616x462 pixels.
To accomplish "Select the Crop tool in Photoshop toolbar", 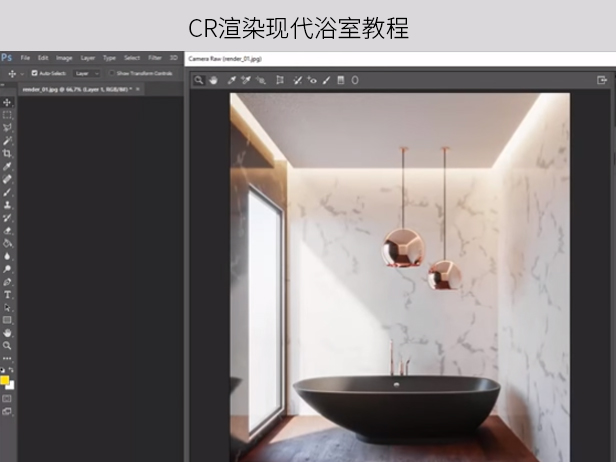I will click(7, 153).
